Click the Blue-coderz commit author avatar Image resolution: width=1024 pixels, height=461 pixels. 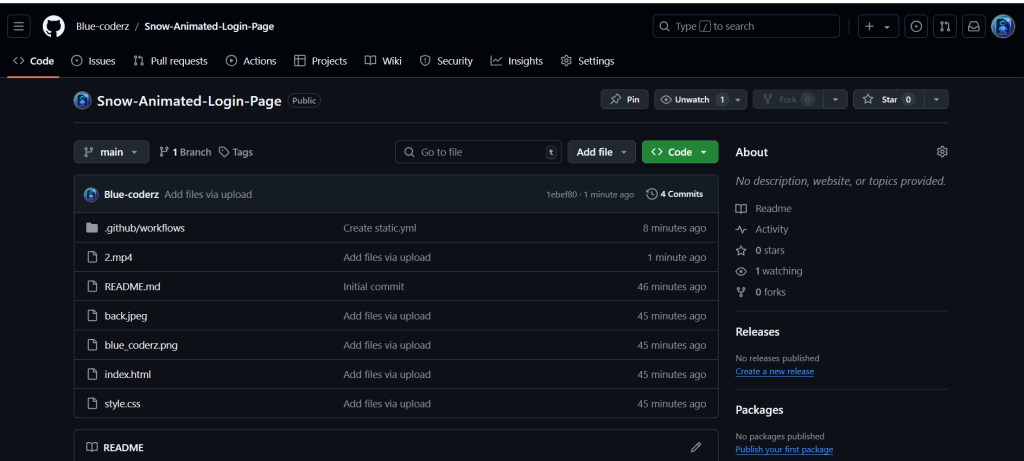91,194
